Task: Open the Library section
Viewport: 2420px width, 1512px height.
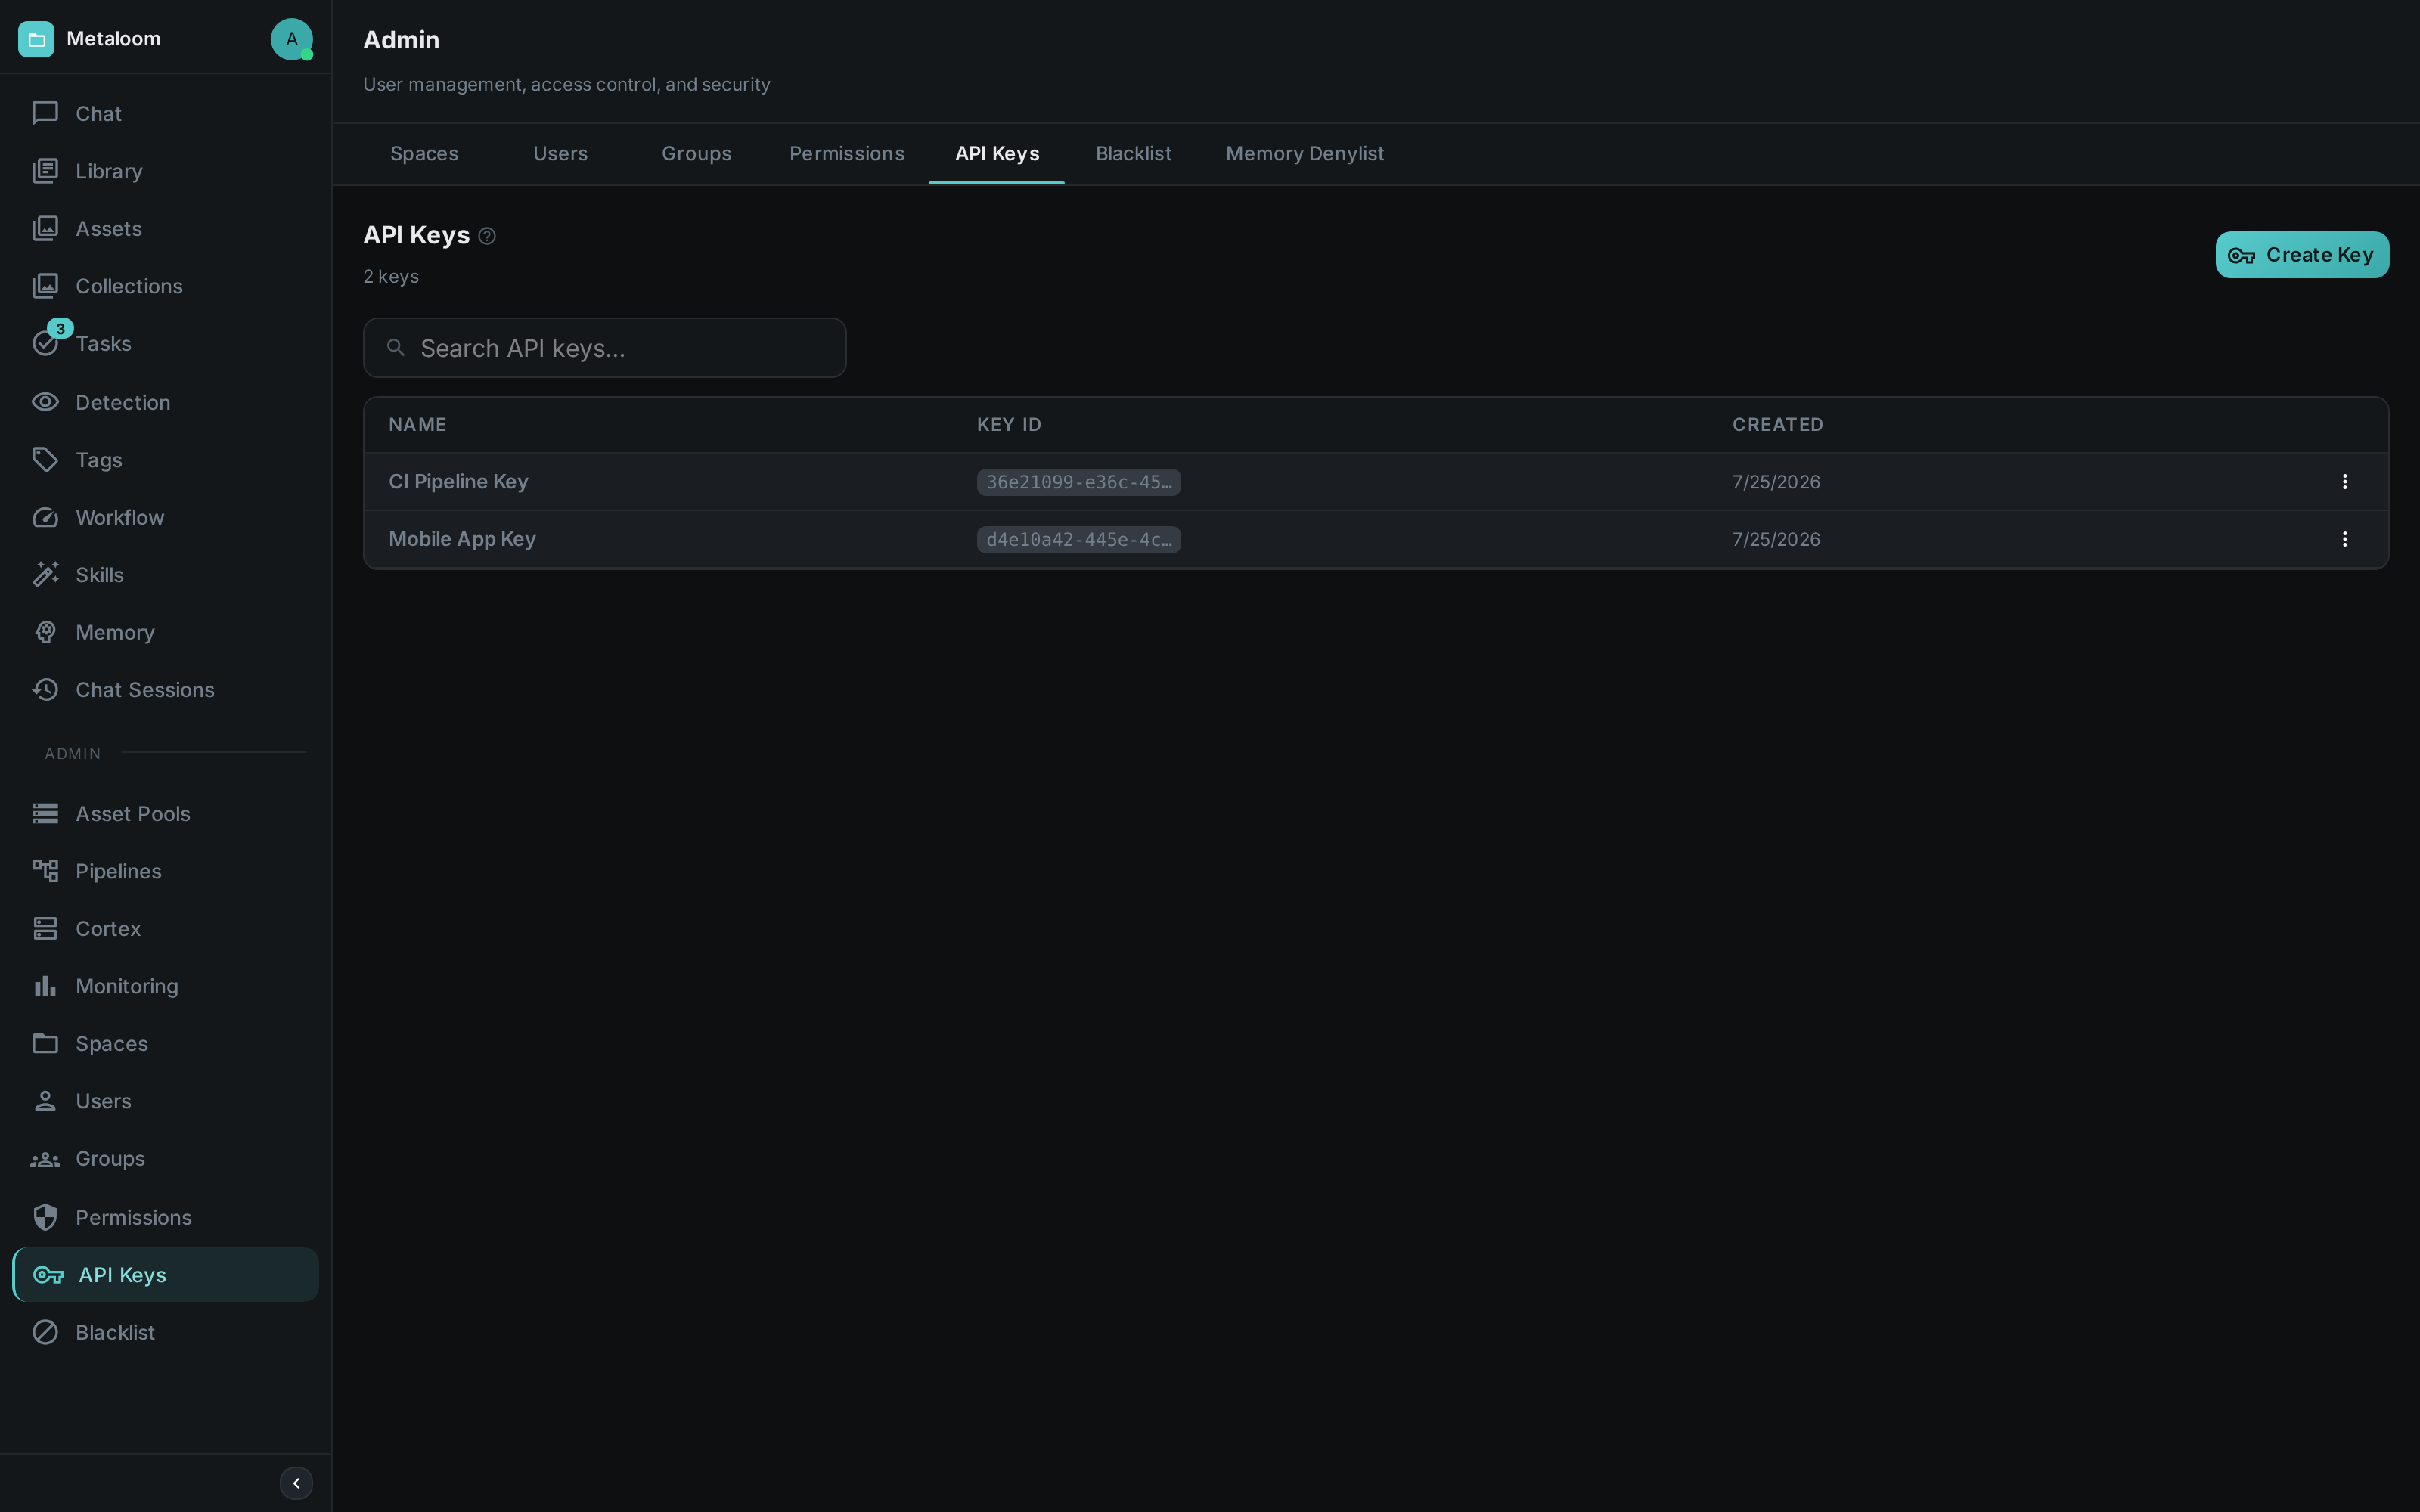Action: pyautogui.click(x=165, y=171)
